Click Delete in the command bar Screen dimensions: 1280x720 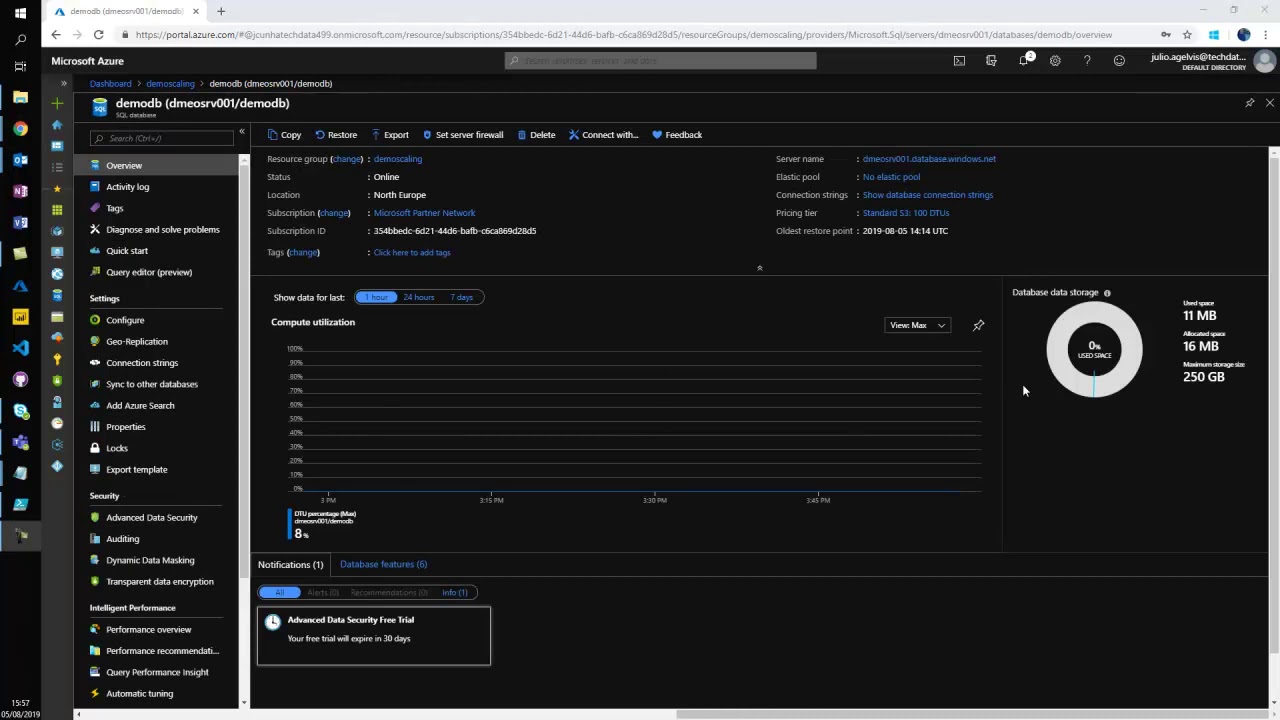536,135
